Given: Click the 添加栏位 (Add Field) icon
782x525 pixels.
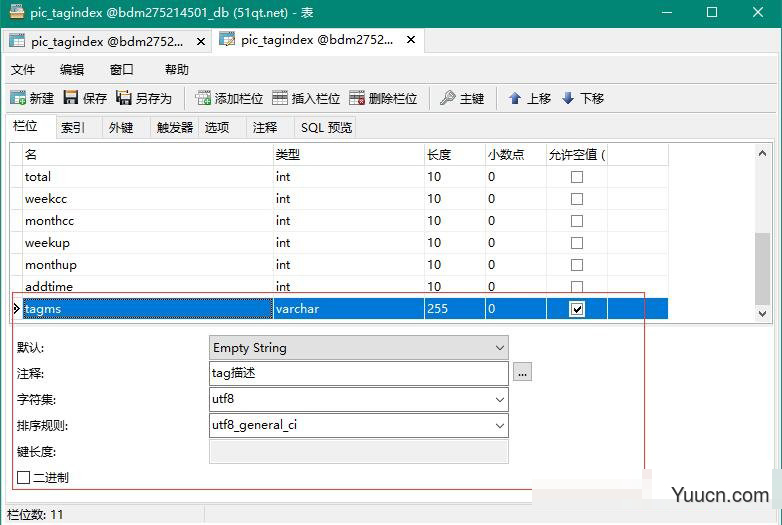Looking at the screenshot, I should click(x=203, y=98).
